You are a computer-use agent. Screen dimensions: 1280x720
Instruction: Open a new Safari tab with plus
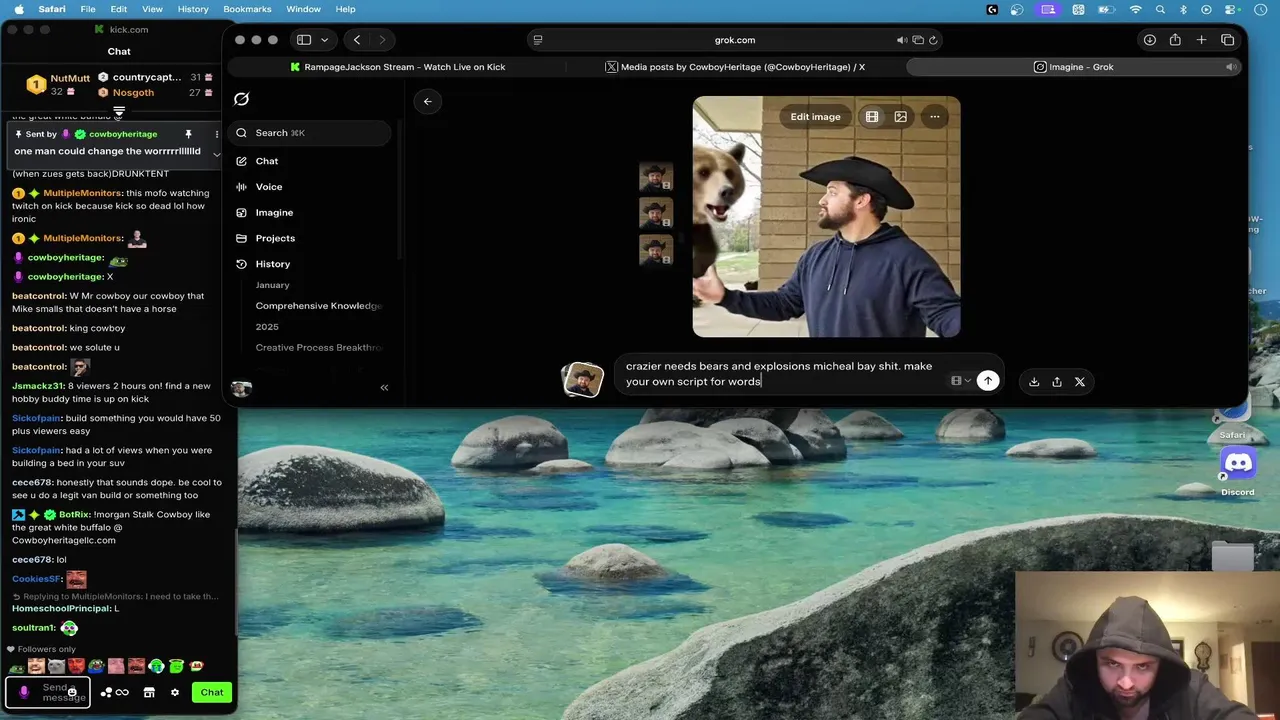[x=1201, y=40]
